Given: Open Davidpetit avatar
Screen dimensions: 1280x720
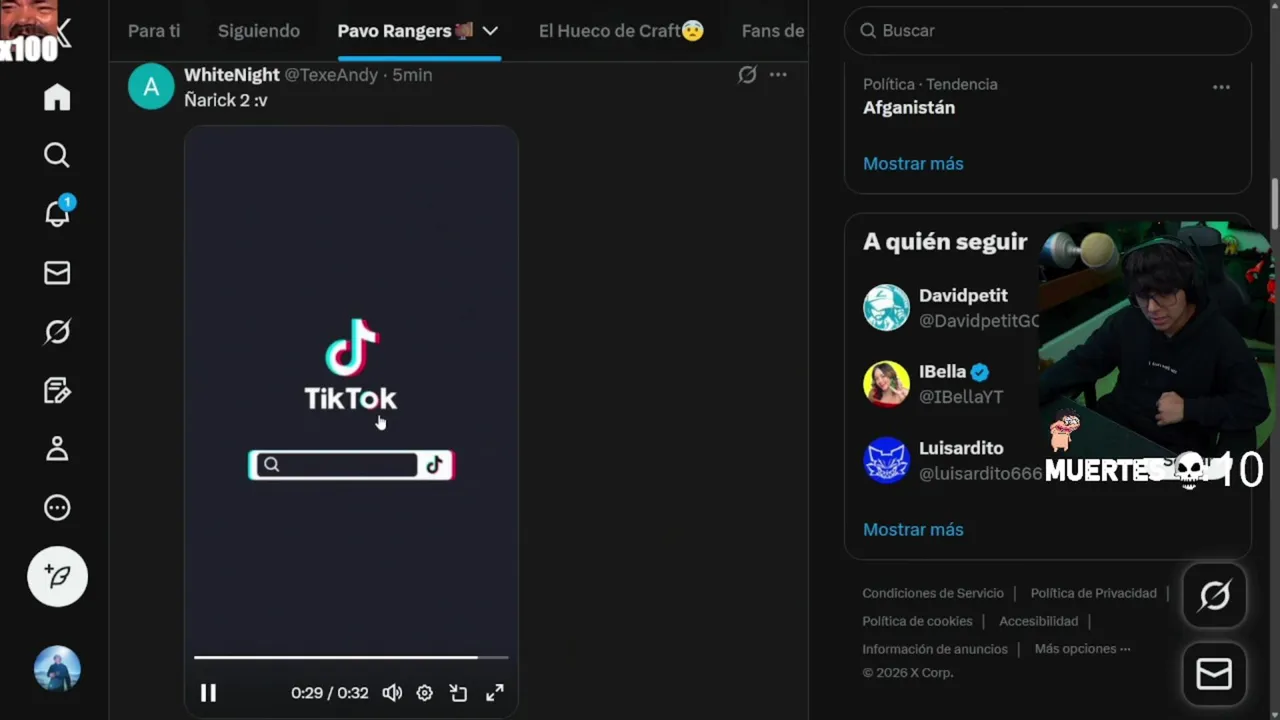Looking at the screenshot, I should [x=886, y=308].
